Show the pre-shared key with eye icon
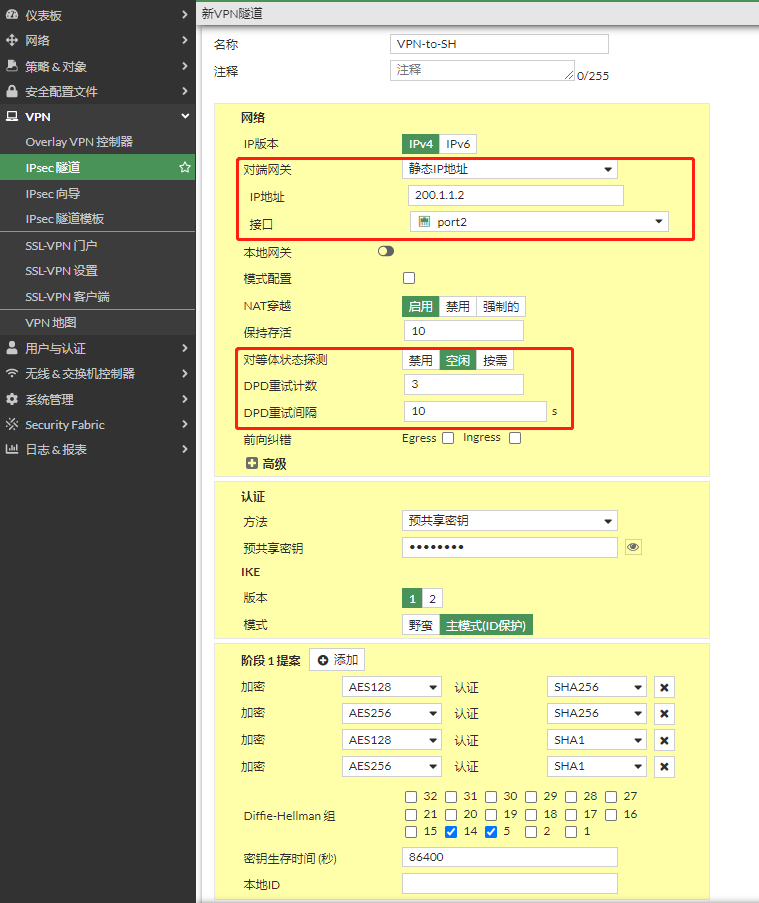This screenshot has width=759, height=903. [633, 547]
